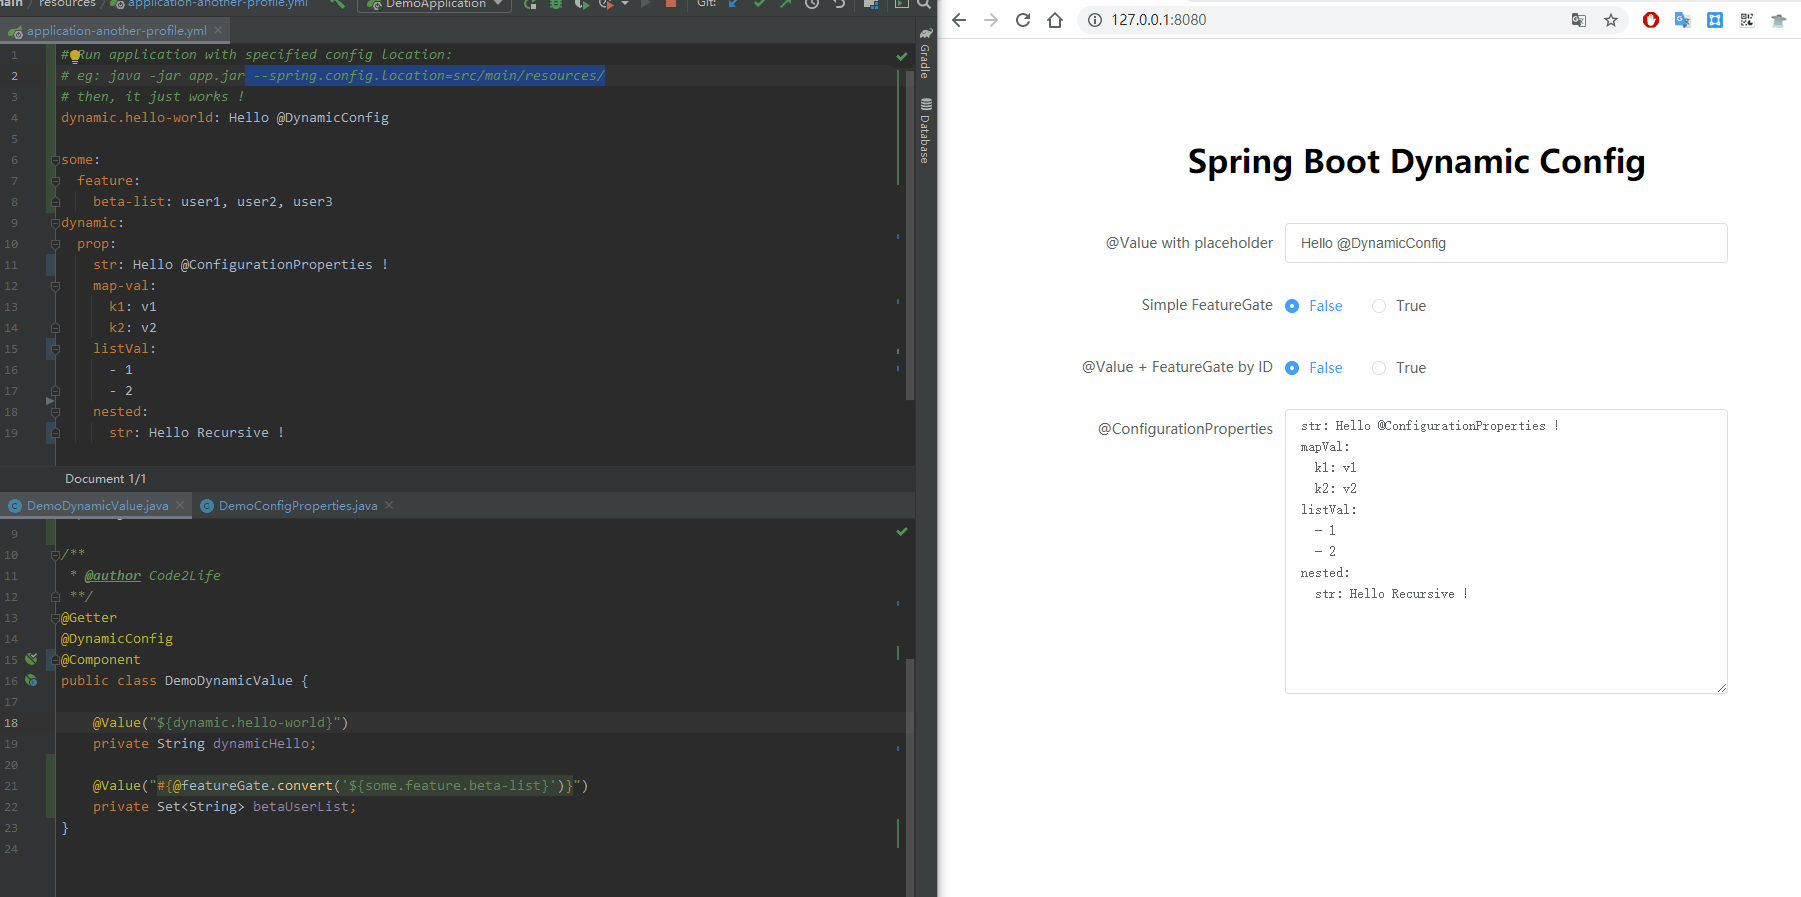Switch to the DemoConfigProperties.java tab

(x=297, y=506)
